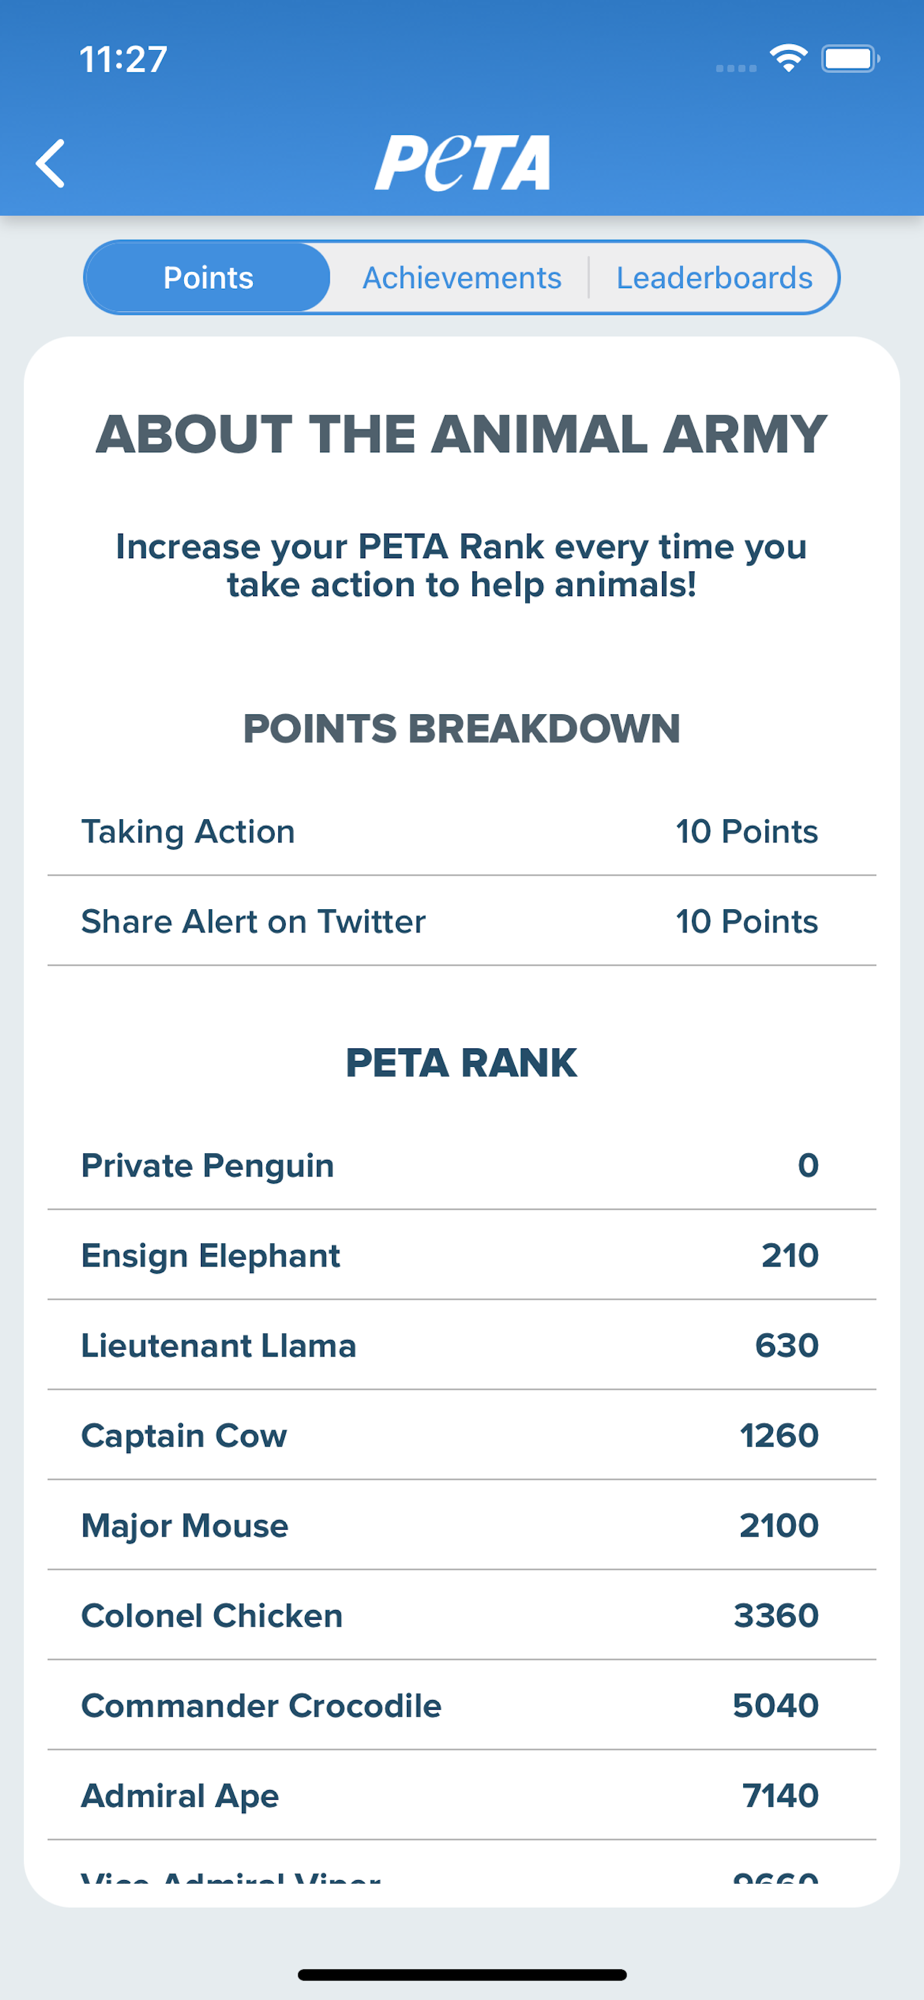Tap the back arrow icon

click(51, 164)
